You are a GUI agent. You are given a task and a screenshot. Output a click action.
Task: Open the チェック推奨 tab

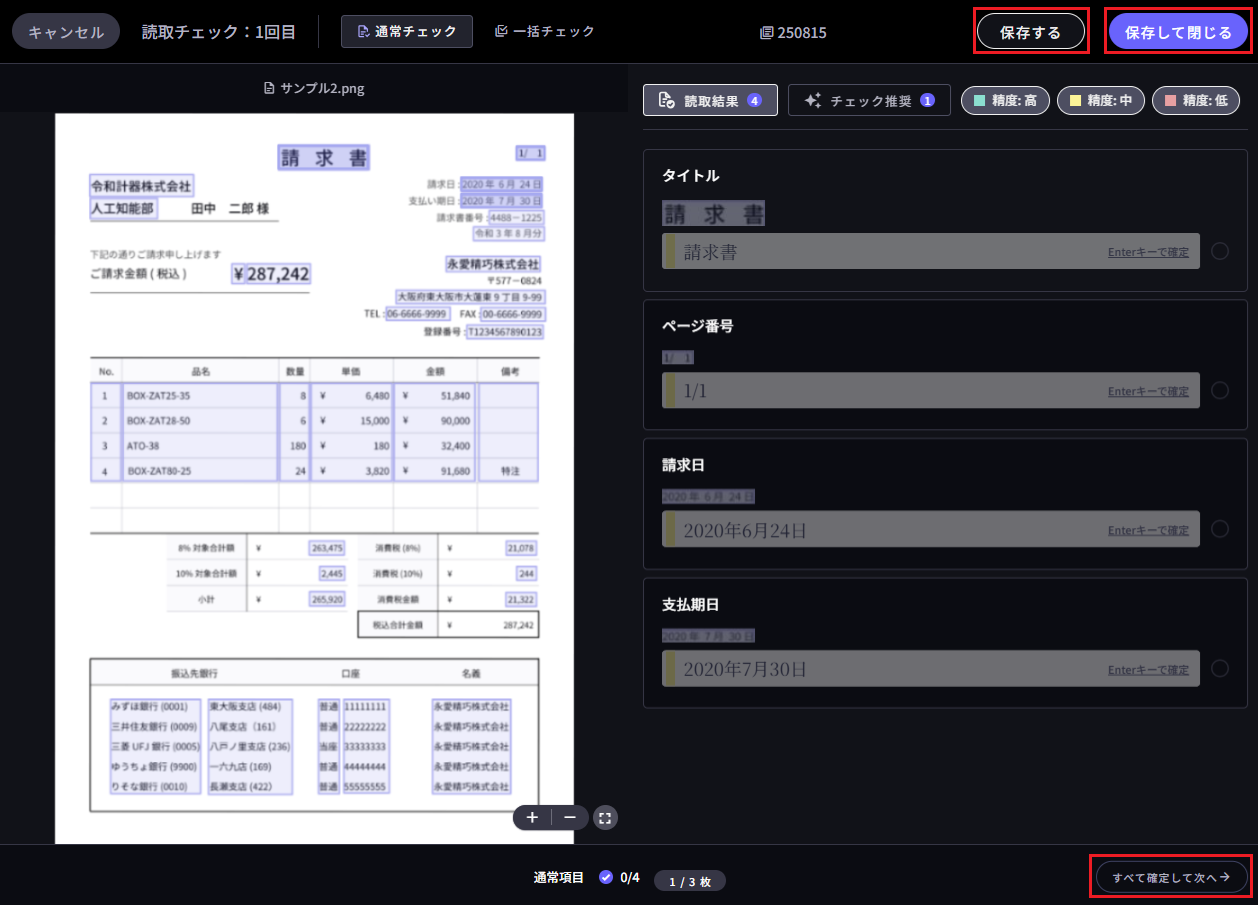click(x=868, y=100)
